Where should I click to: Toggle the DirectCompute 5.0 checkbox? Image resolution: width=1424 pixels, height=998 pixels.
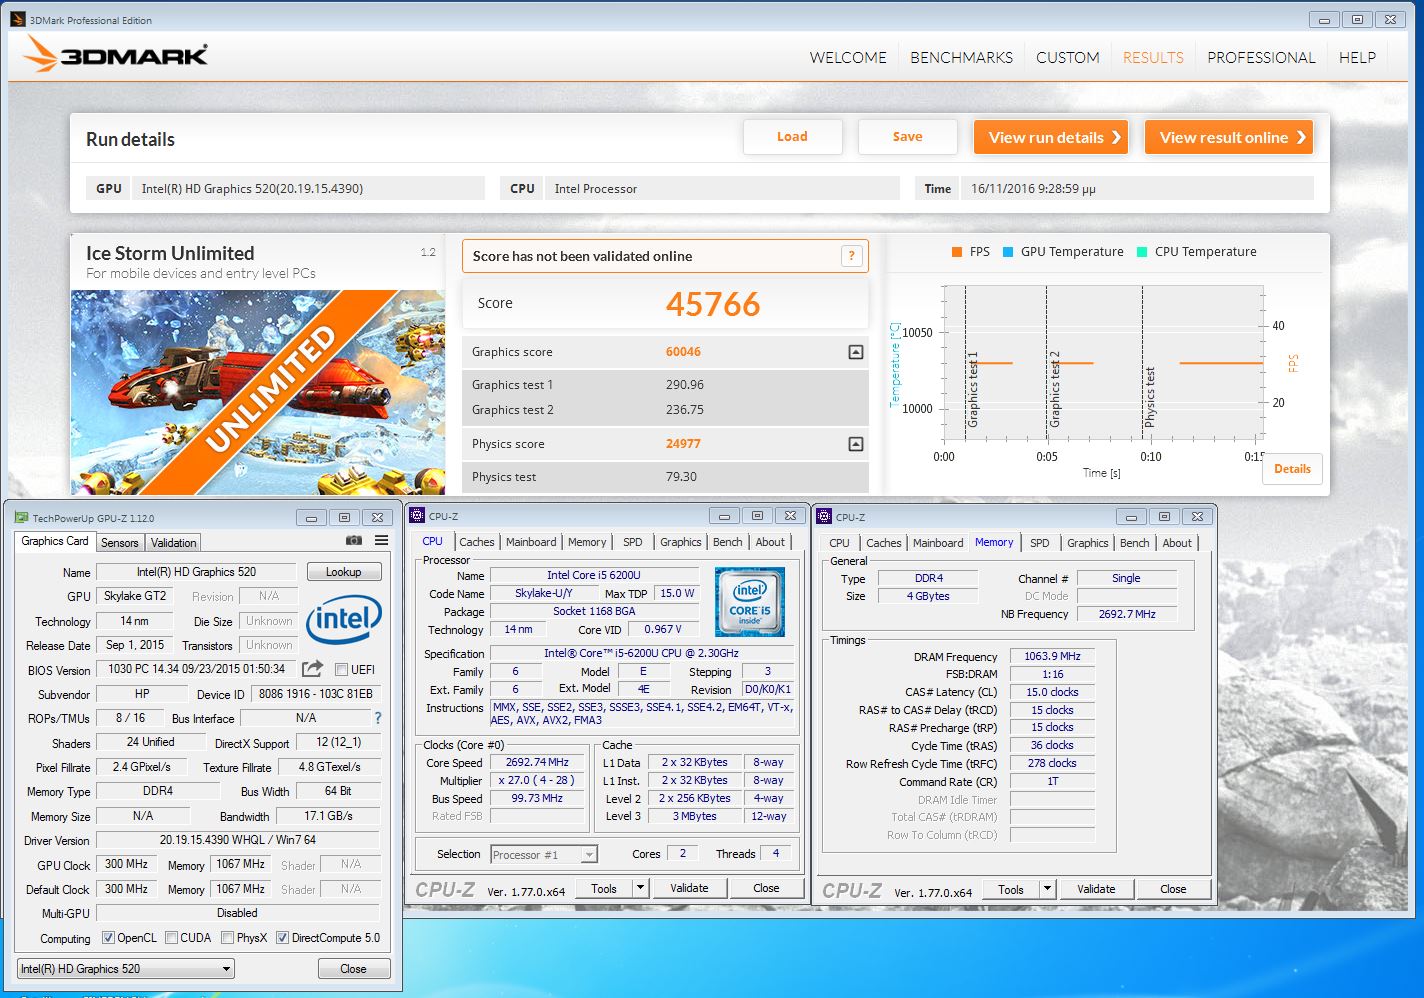(283, 938)
